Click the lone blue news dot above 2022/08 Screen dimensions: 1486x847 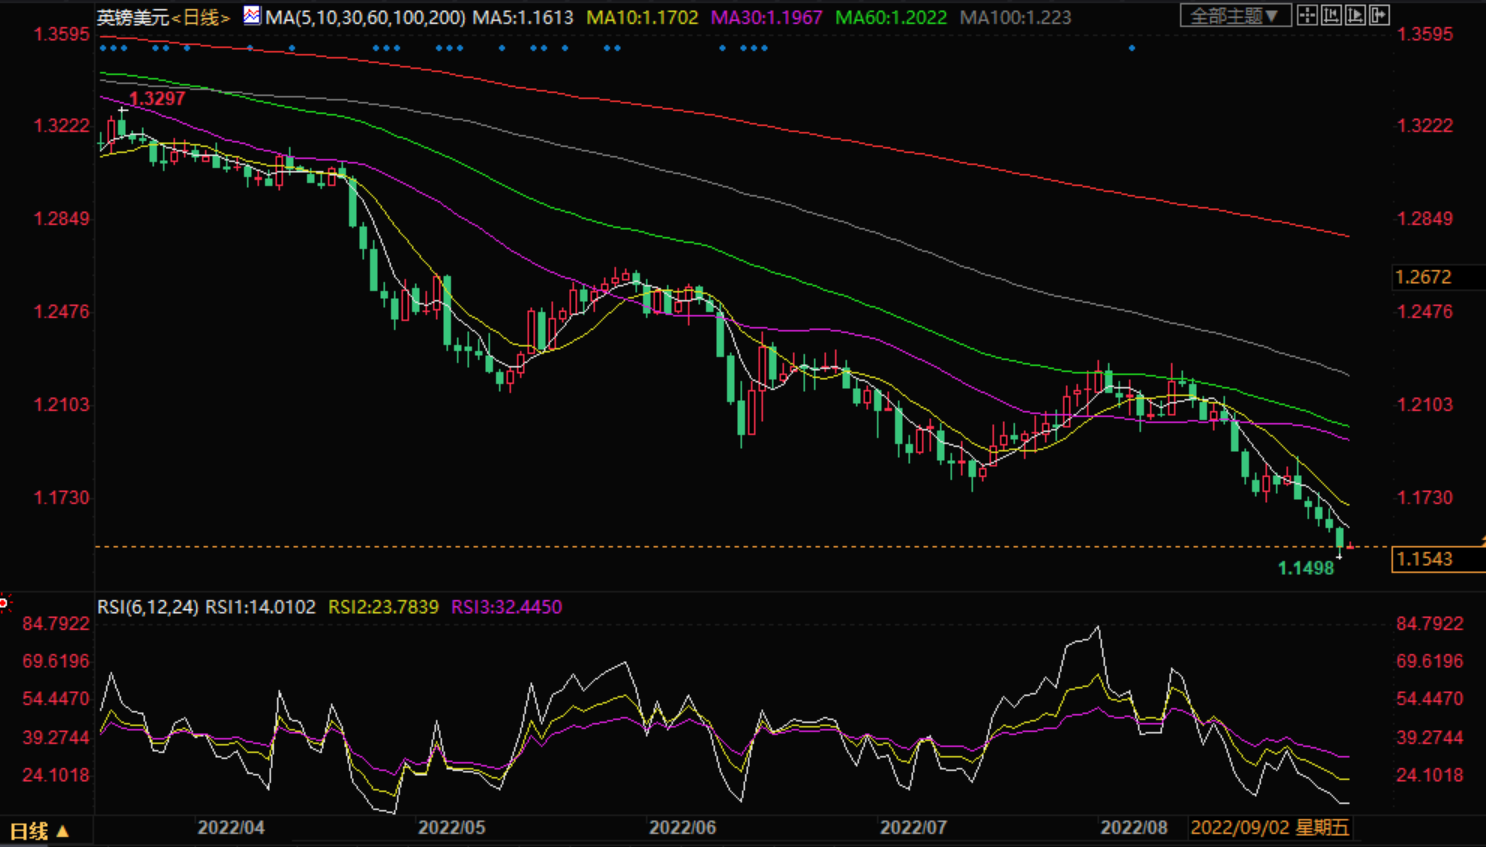1132,48
